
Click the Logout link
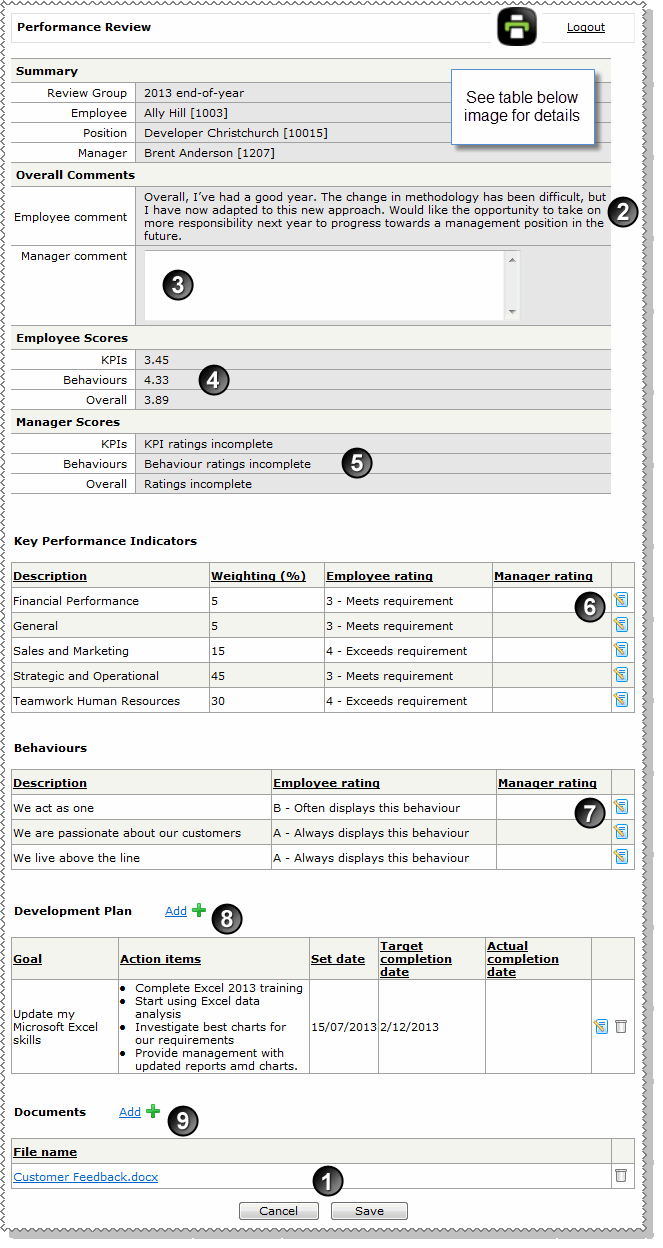click(x=586, y=27)
